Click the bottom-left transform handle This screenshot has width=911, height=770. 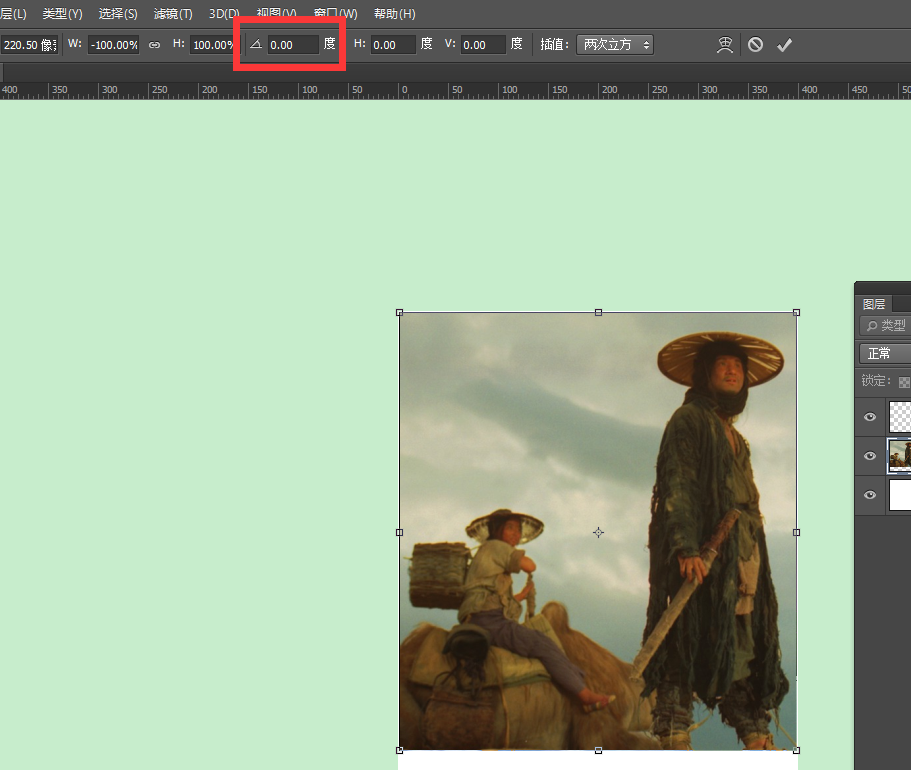[400, 751]
